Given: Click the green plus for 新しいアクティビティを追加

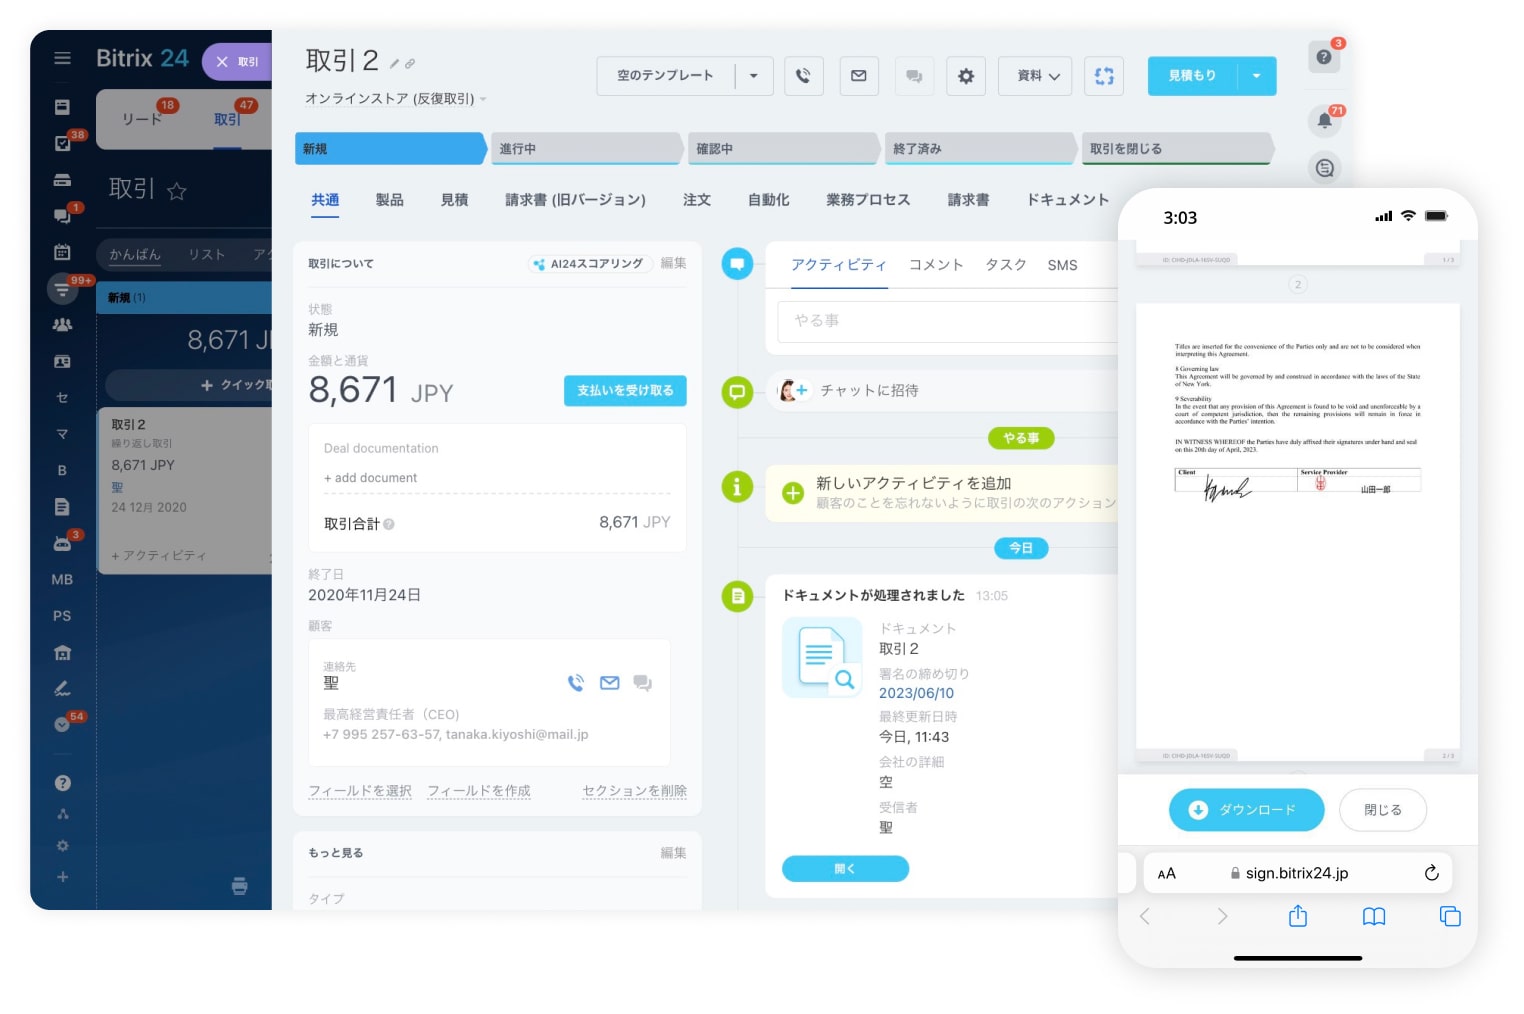Looking at the screenshot, I should coord(793,493).
